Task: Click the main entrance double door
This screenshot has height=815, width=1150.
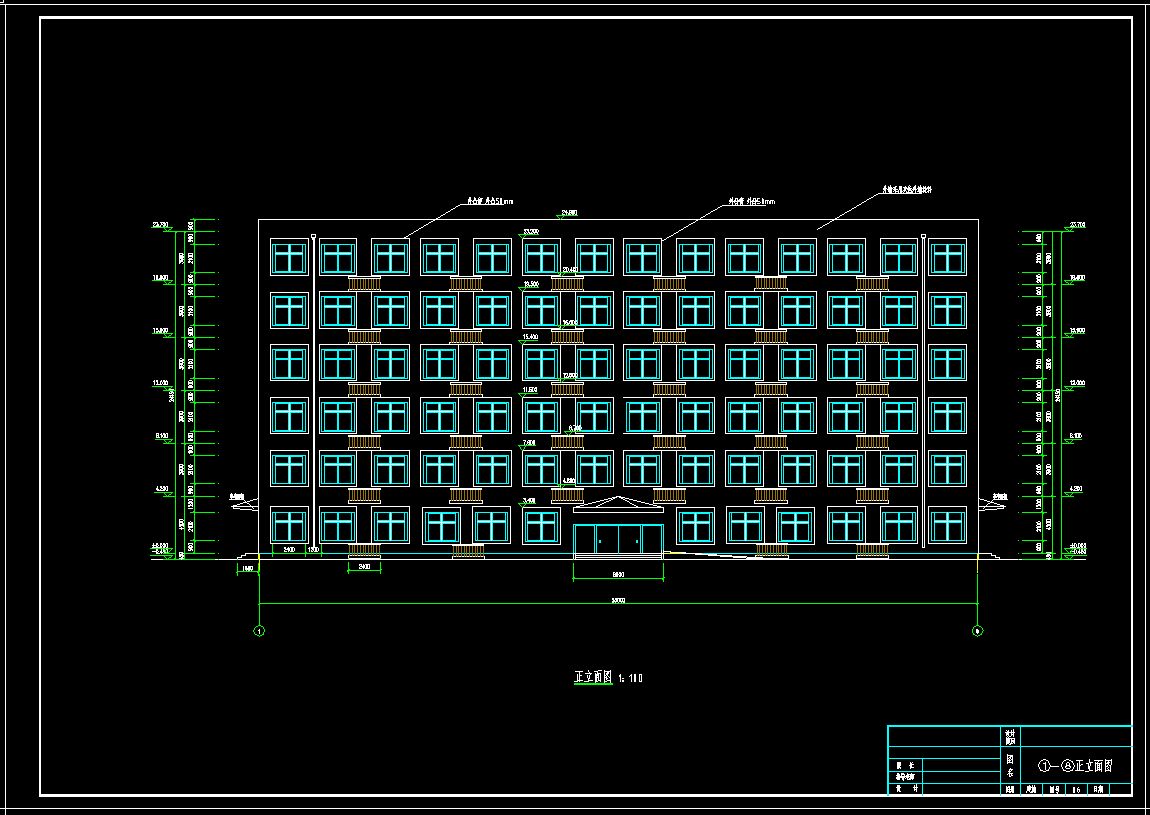Action: pyautogui.click(x=618, y=539)
